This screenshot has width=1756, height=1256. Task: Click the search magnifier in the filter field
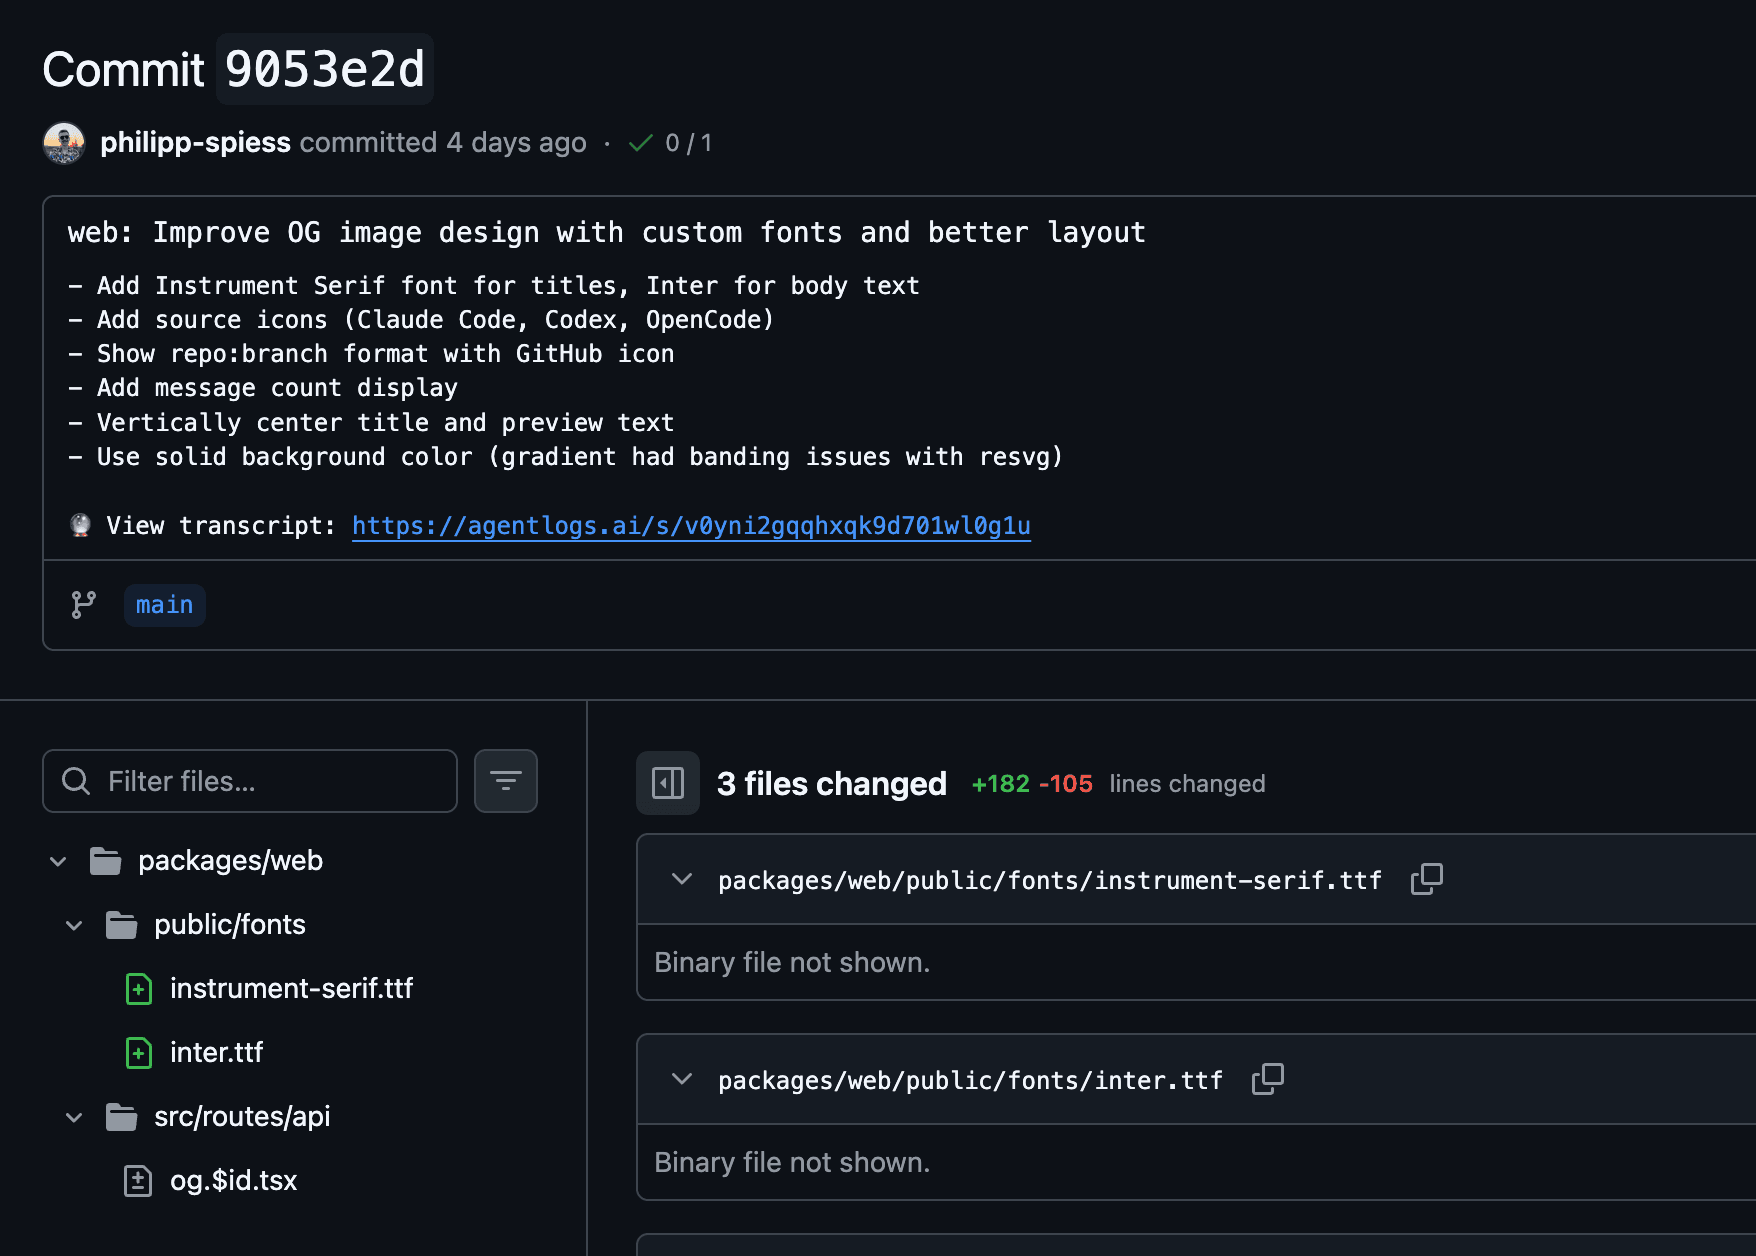pos(75,780)
